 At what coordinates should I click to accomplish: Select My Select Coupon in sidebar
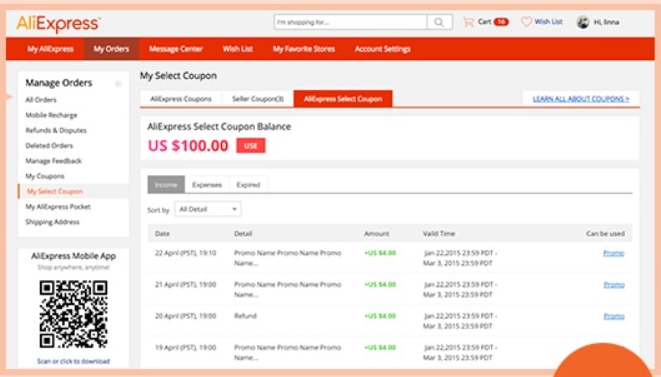click(55, 191)
